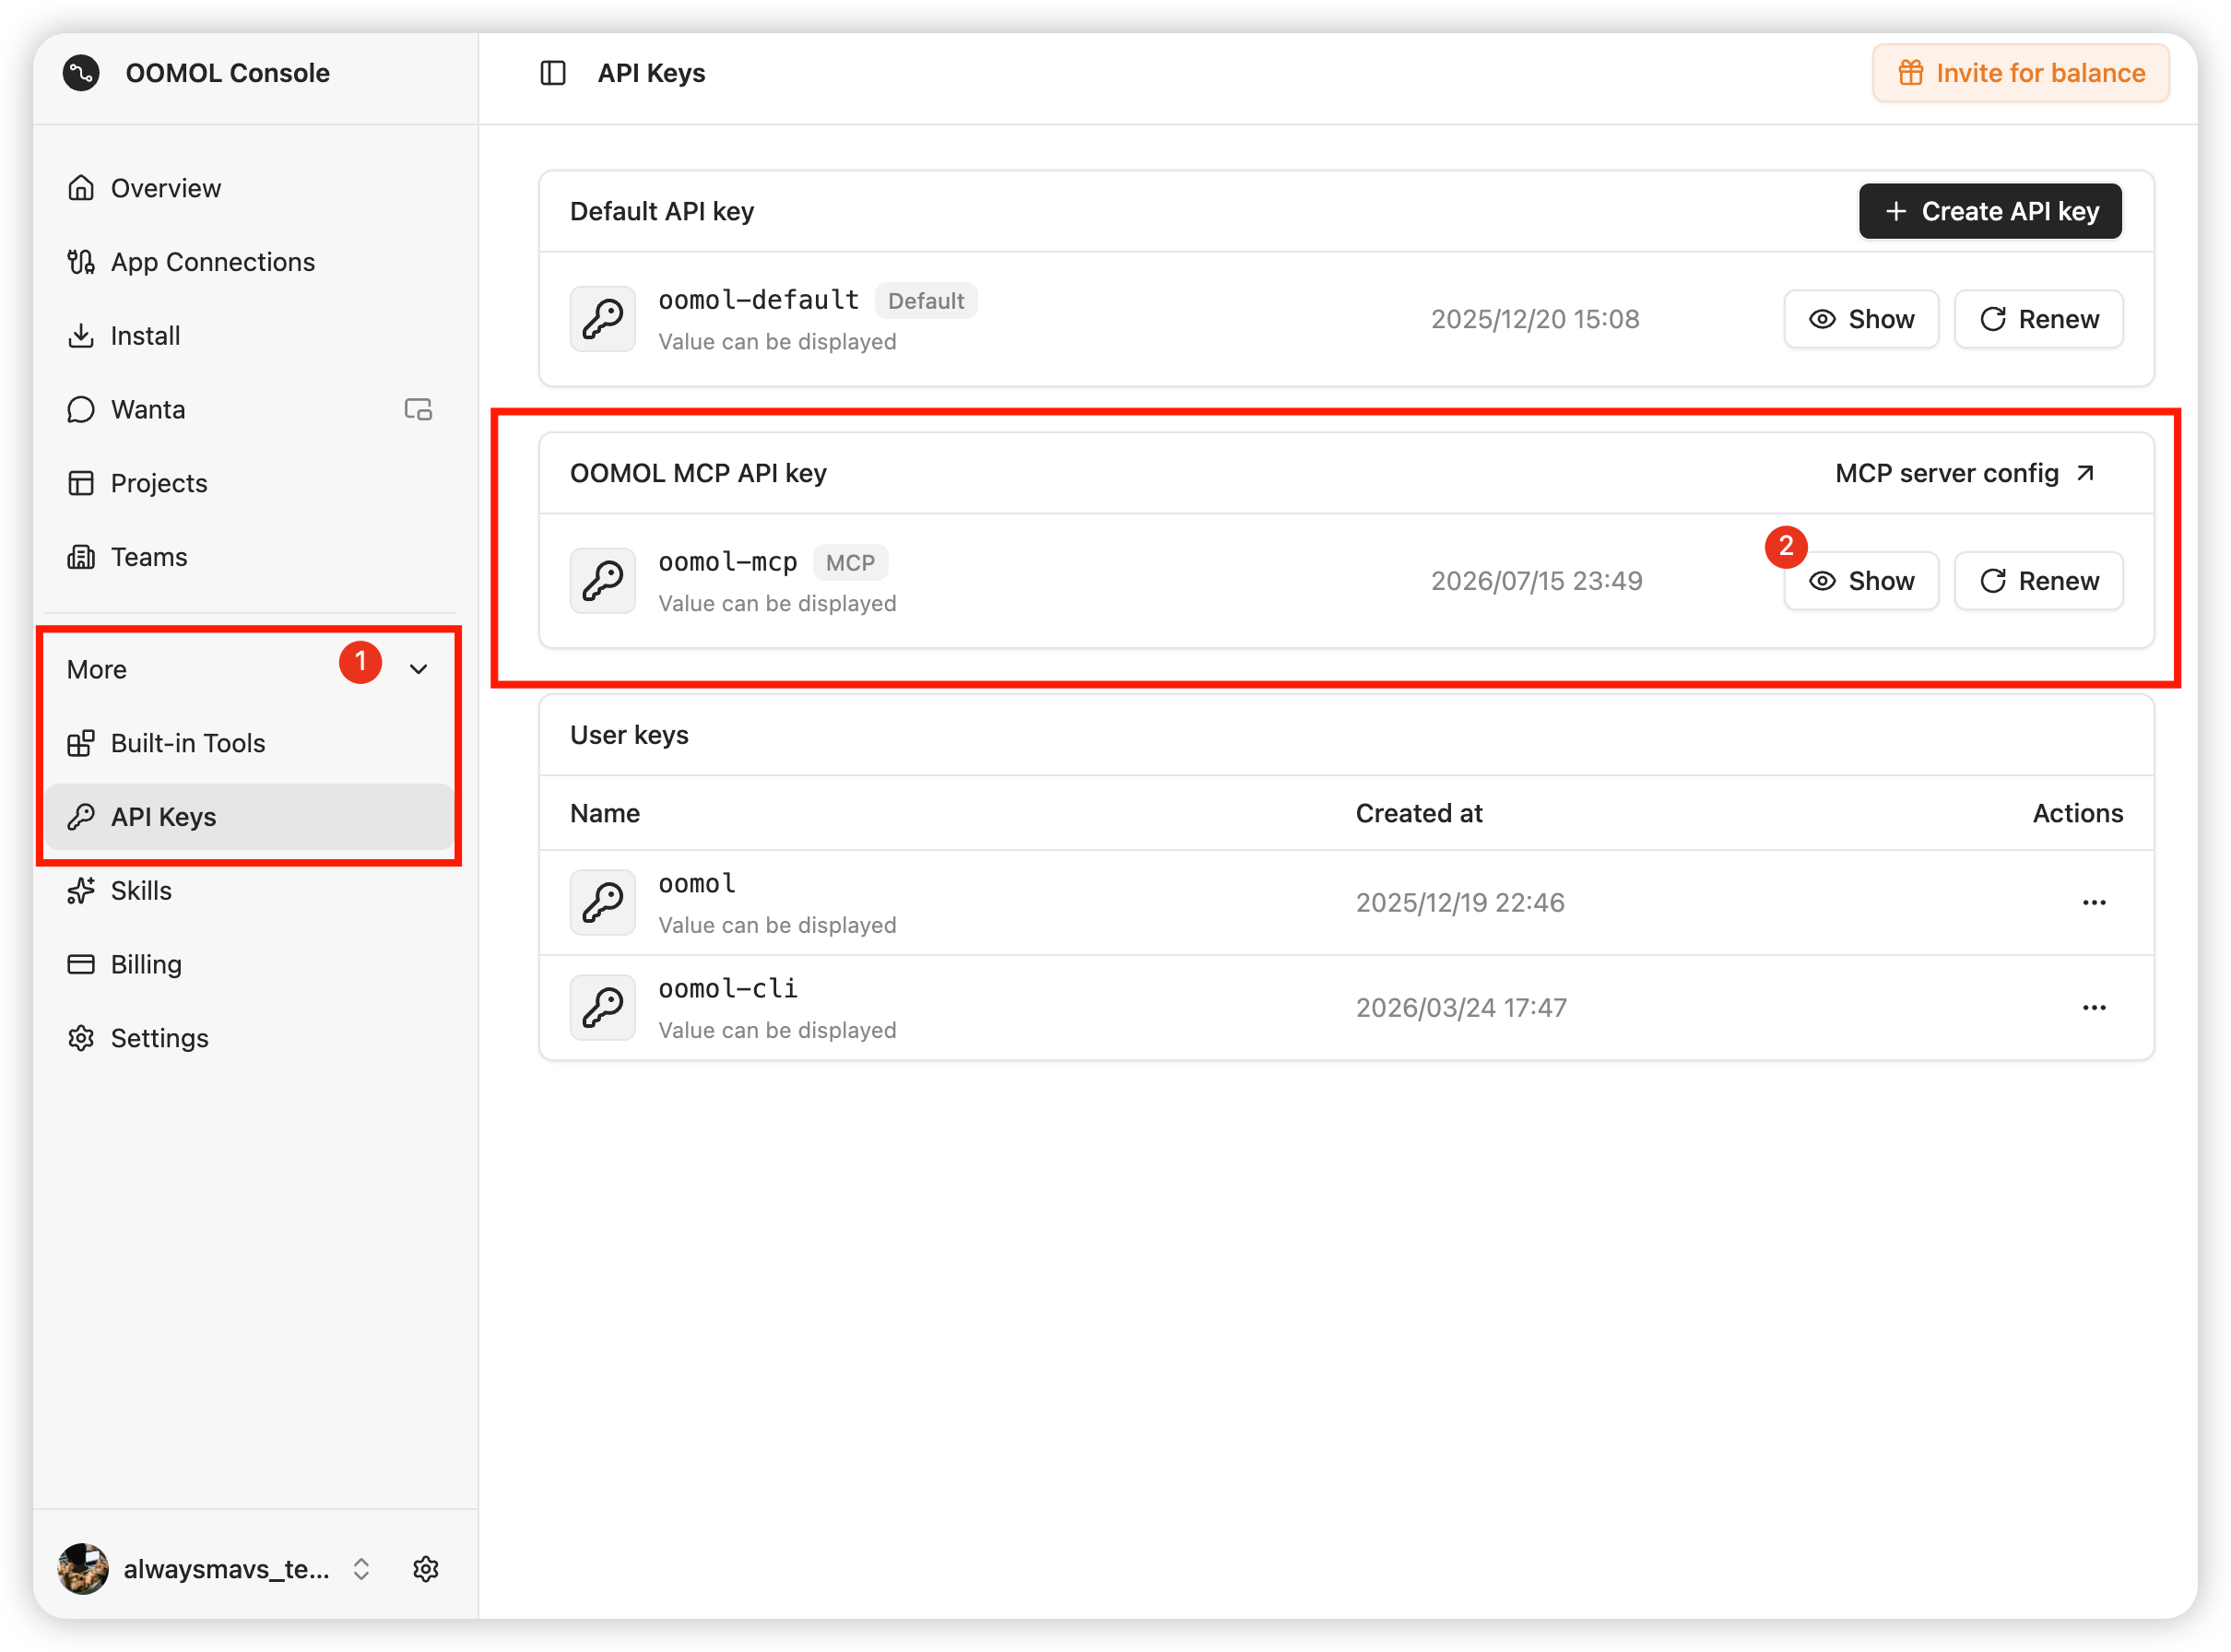Click the 2026/07/15 23:49 timestamp
Viewport: 2231px width, 1652px height.
click(1538, 582)
